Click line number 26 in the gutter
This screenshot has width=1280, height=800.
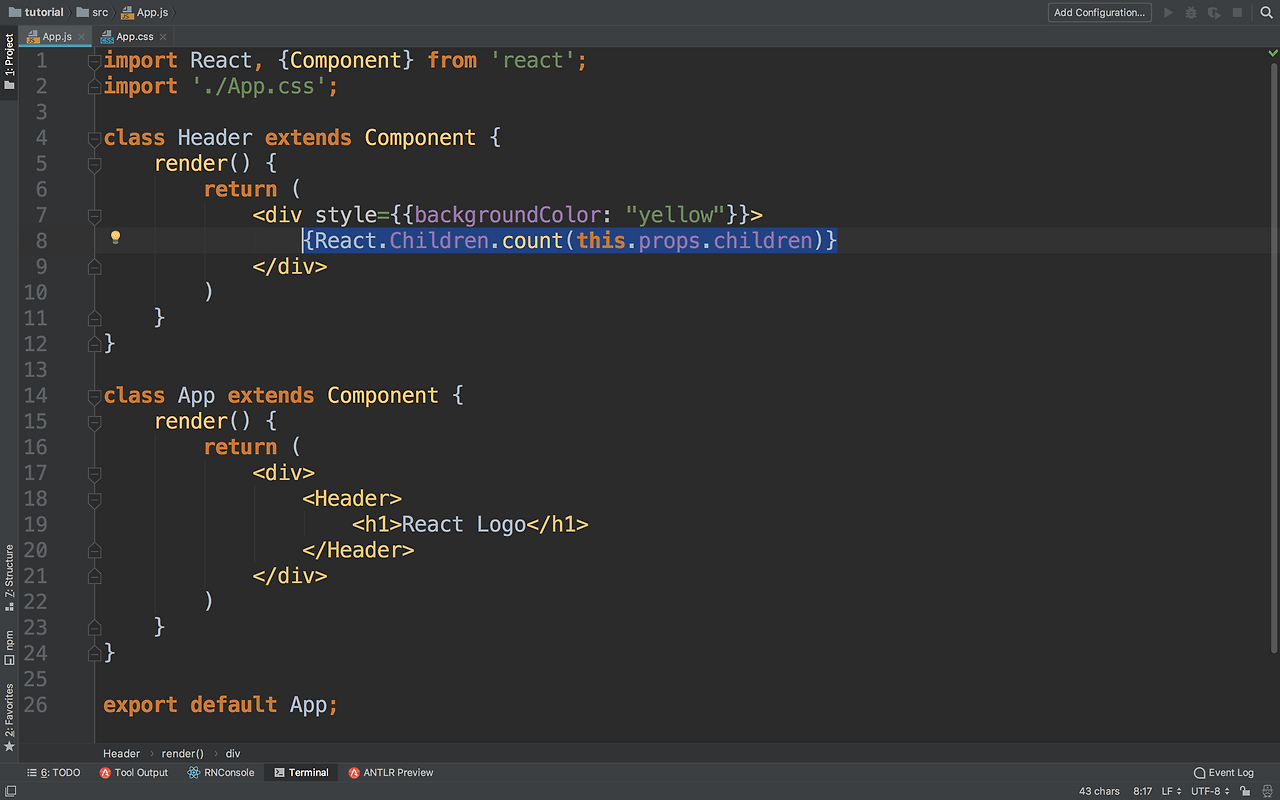click(x=35, y=705)
